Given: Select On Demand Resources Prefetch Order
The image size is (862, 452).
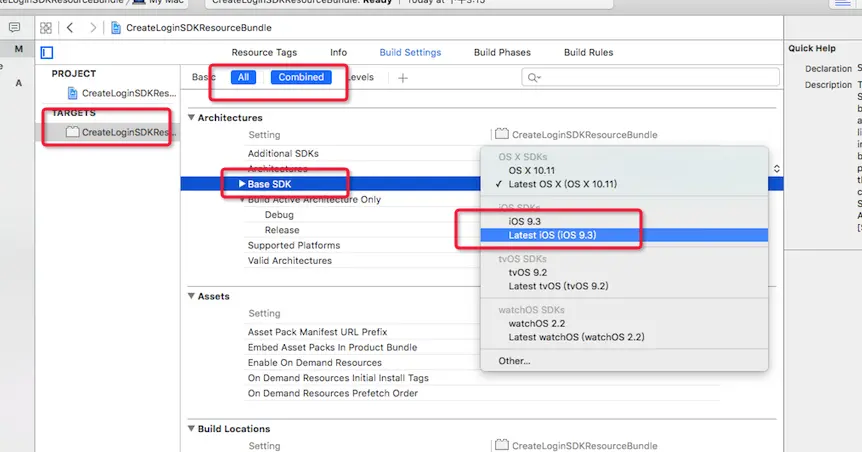Looking at the screenshot, I should point(333,394).
